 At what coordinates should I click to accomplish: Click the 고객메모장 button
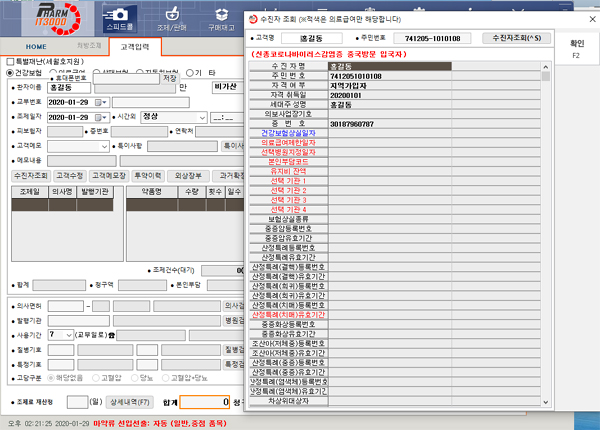(x=109, y=176)
